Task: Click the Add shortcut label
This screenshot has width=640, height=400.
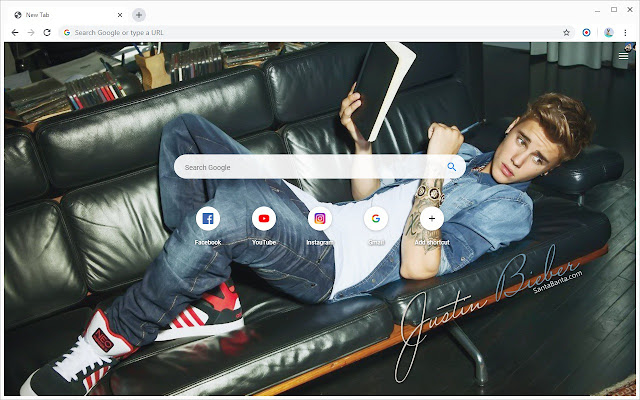Action: (432, 242)
